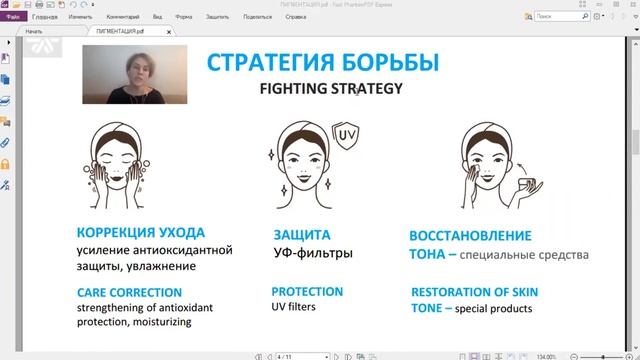
Task: Open the advanced search folder icon
Action: pos(528,17)
